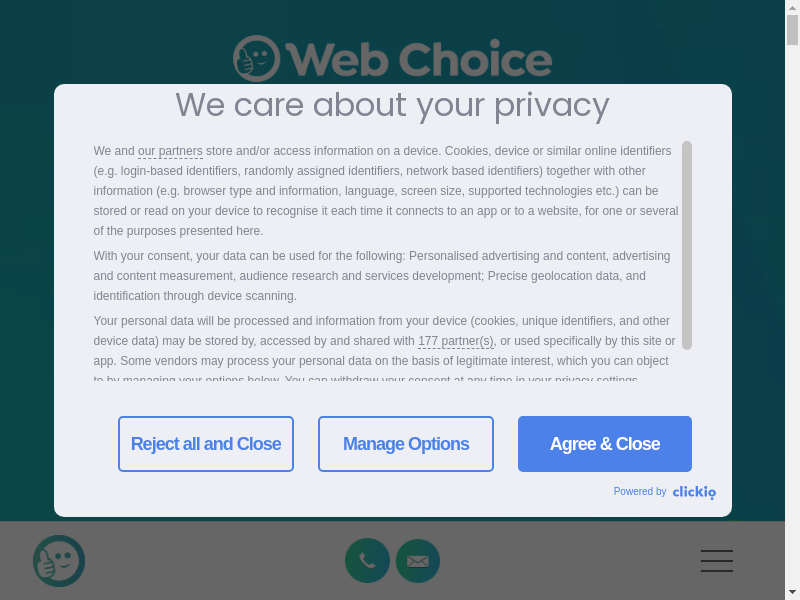The height and width of the screenshot is (600, 800).
Task: Open Manage Options for consent settings
Action: pyautogui.click(x=406, y=444)
